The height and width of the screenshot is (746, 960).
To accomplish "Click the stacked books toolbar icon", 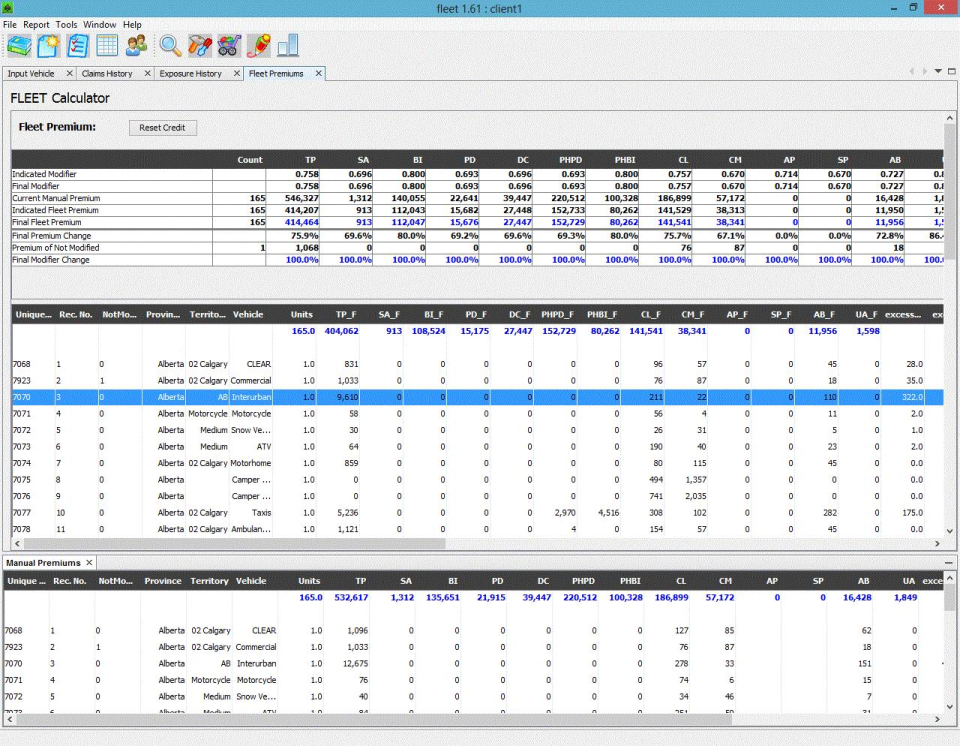I will pyautogui.click(x=19, y=46).
